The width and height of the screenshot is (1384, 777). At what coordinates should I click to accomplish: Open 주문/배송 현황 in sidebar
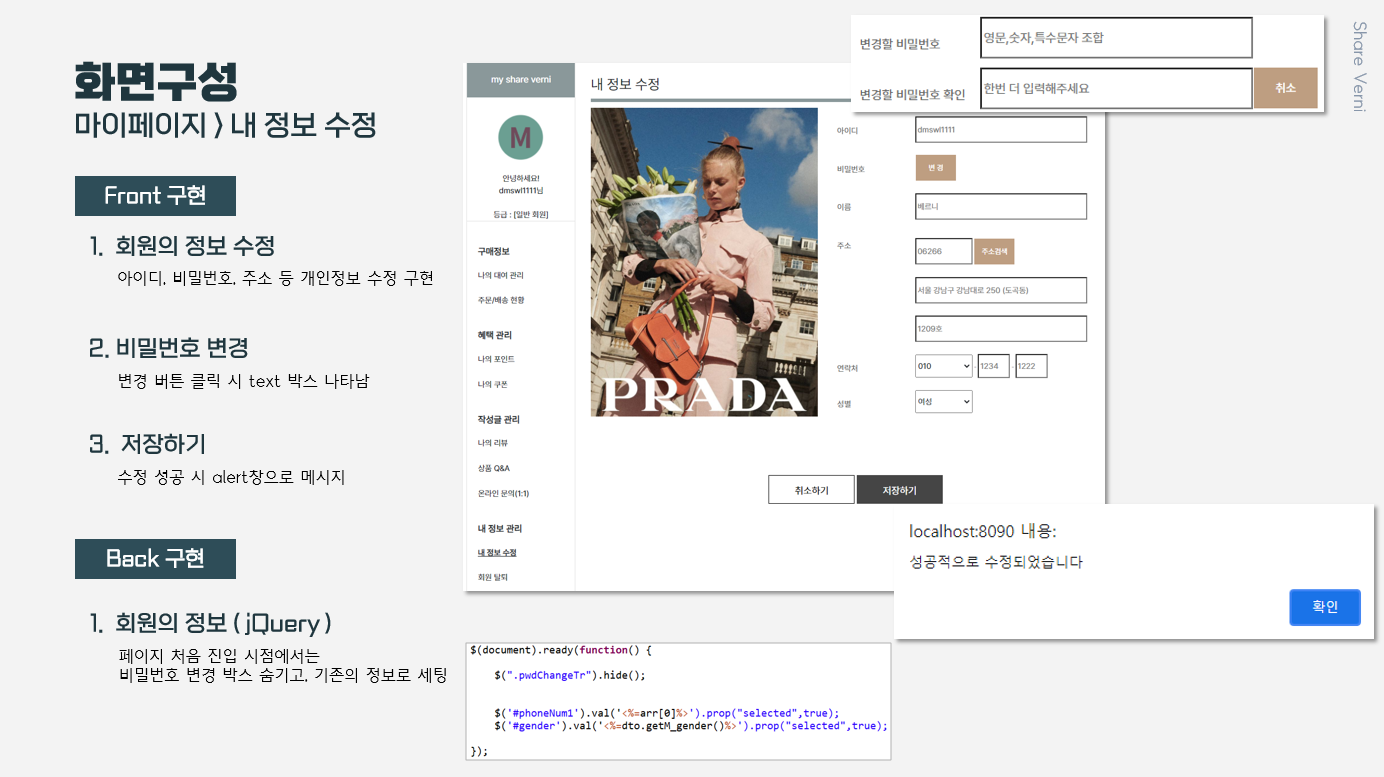point(501,300)
